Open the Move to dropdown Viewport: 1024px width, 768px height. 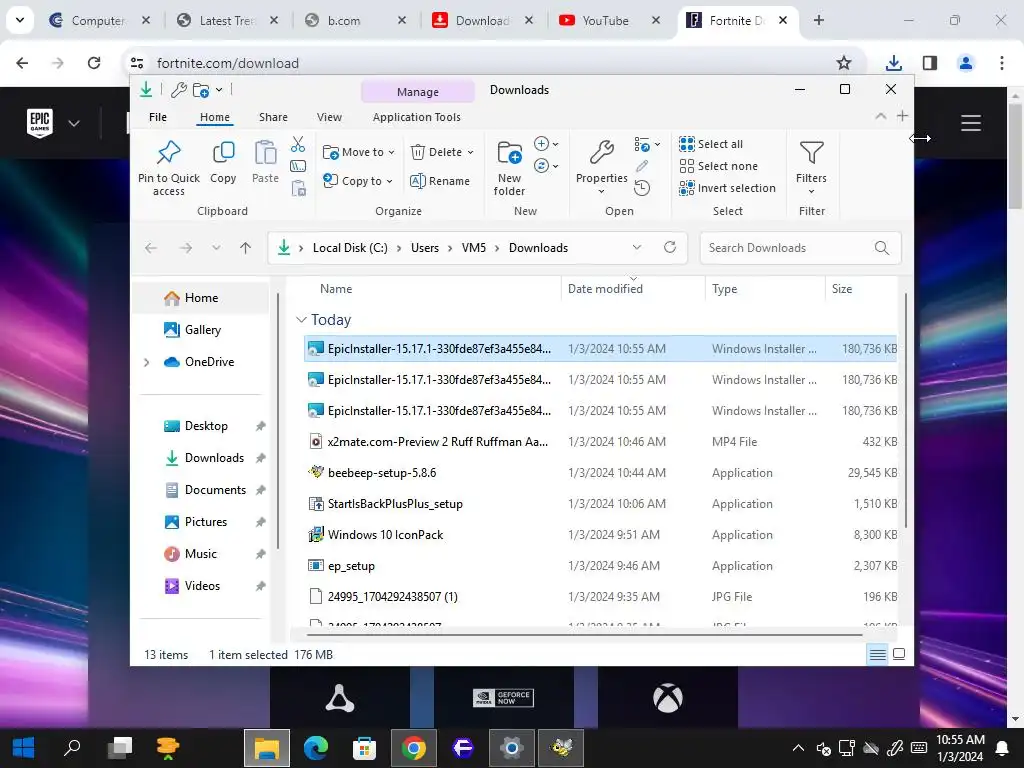pos(359,152)
